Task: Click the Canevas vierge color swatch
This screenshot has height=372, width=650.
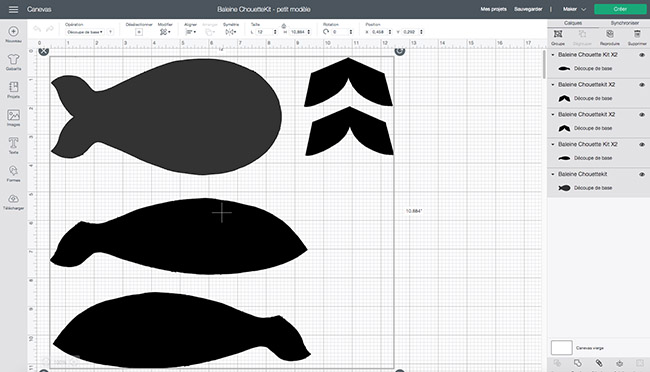Action: coord(561,348)
